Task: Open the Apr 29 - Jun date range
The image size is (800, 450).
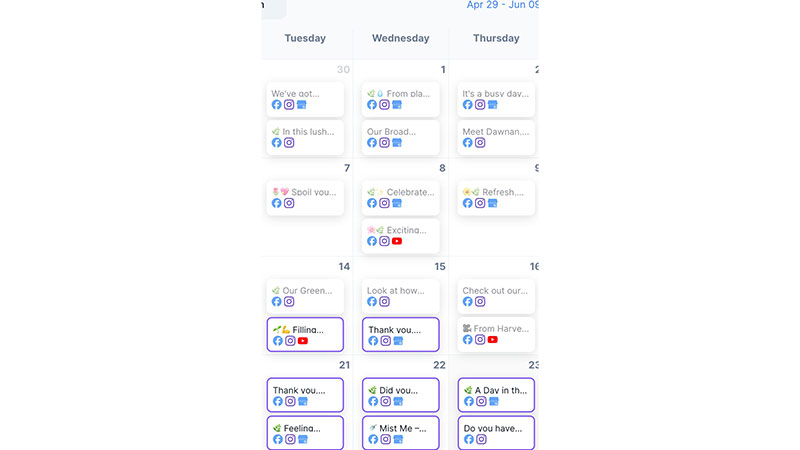Action: [503, 5]
